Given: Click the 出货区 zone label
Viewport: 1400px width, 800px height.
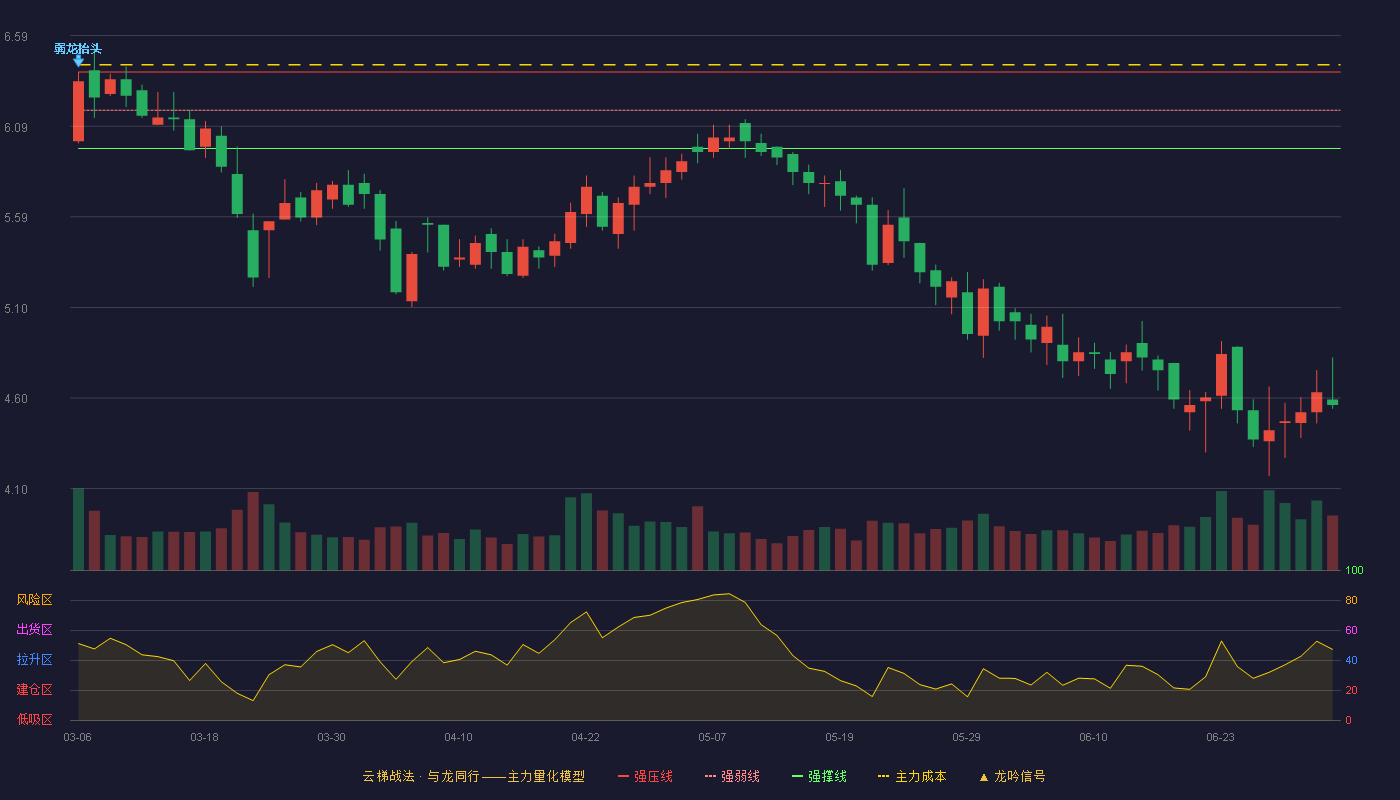Looking at the screenshot, I should pyautogui.click(x=34, y=630).
